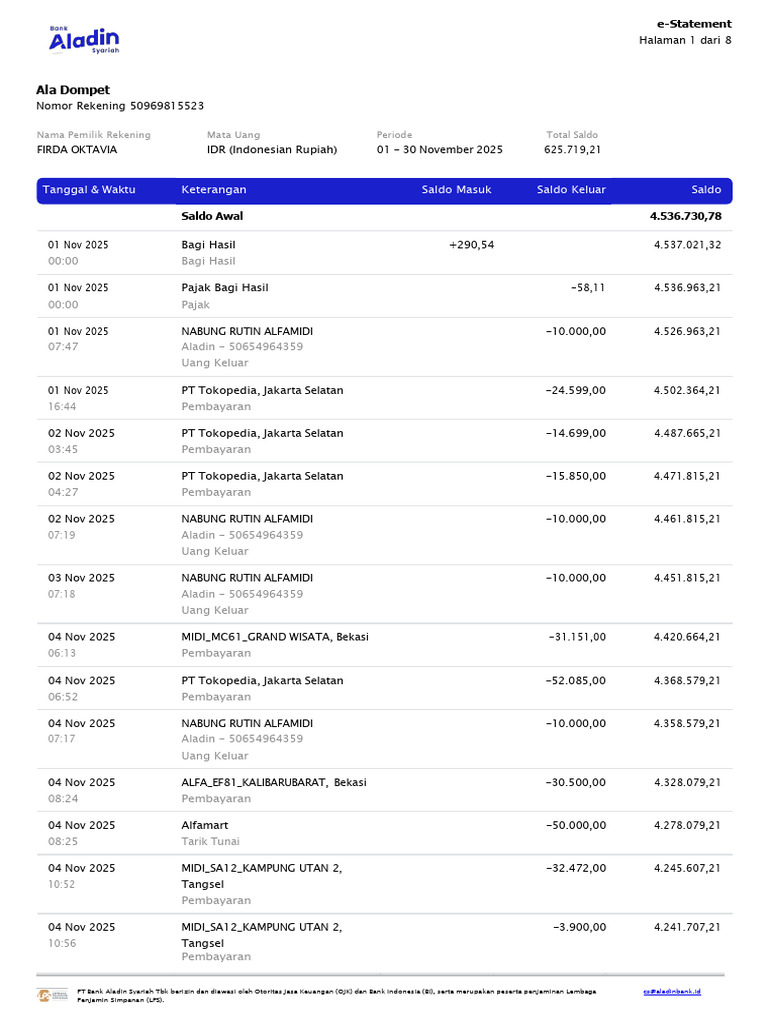
Task: Click amount -50.000,00
Action: (575, 826)
